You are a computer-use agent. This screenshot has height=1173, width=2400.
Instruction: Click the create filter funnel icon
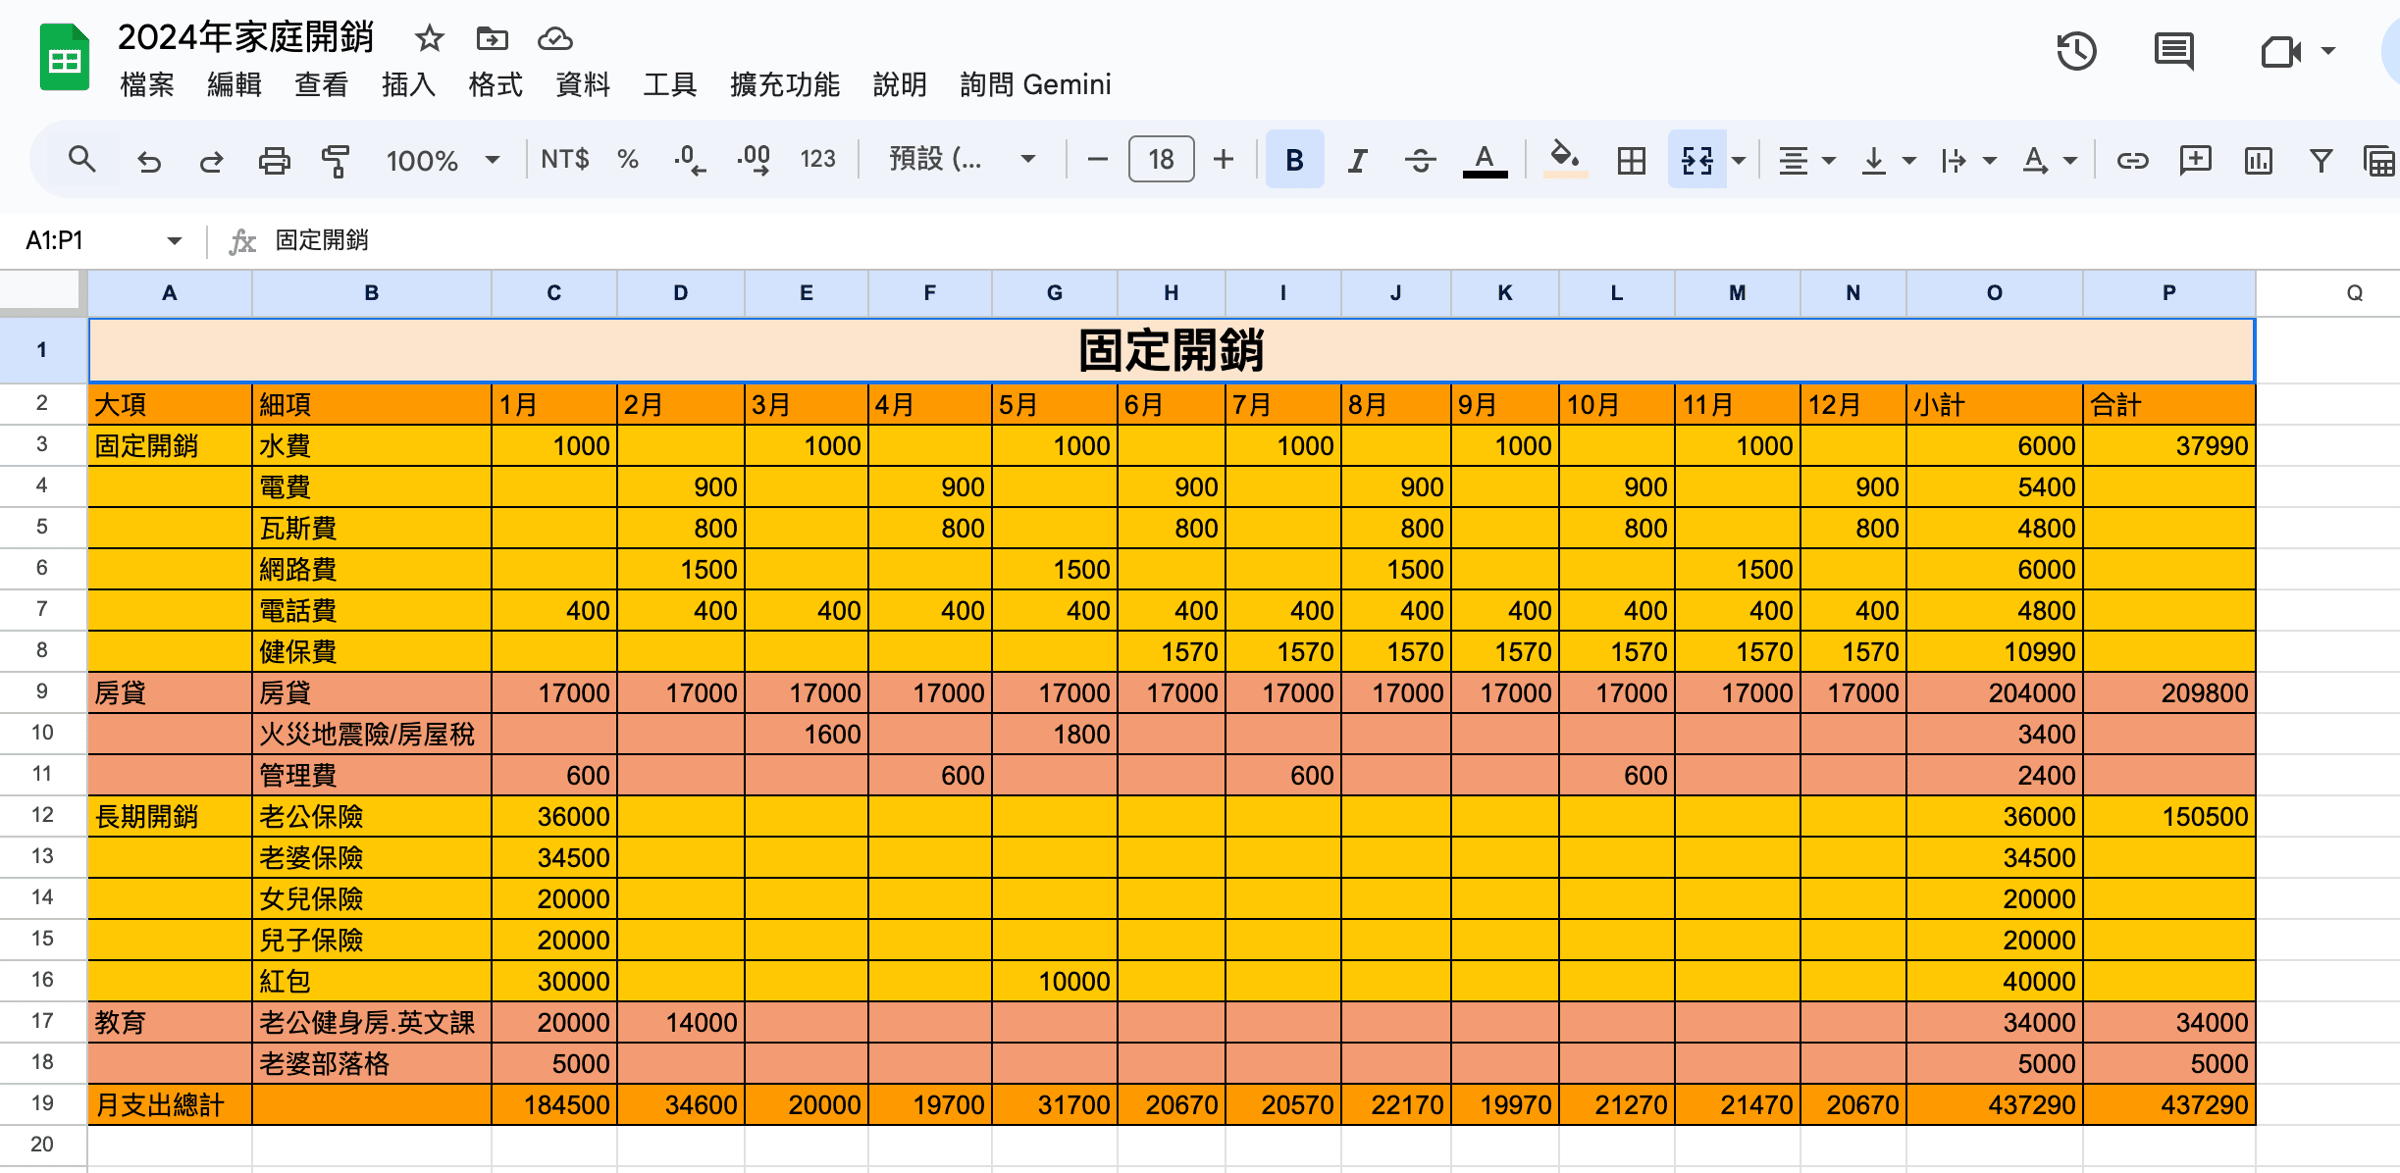(2321, 160)
